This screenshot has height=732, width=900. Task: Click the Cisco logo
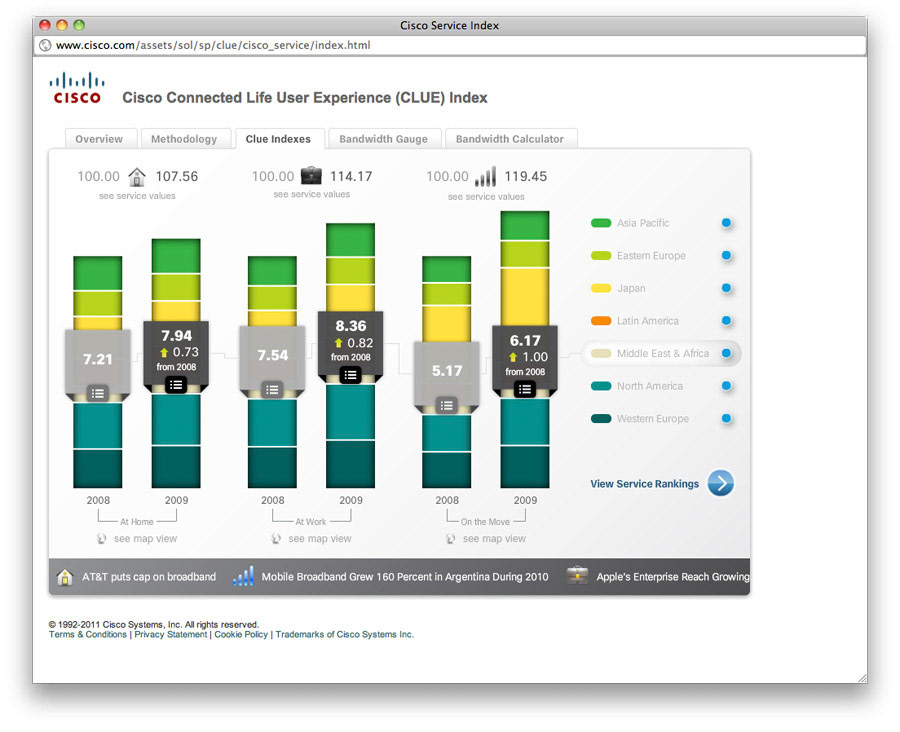coord(77,88)
